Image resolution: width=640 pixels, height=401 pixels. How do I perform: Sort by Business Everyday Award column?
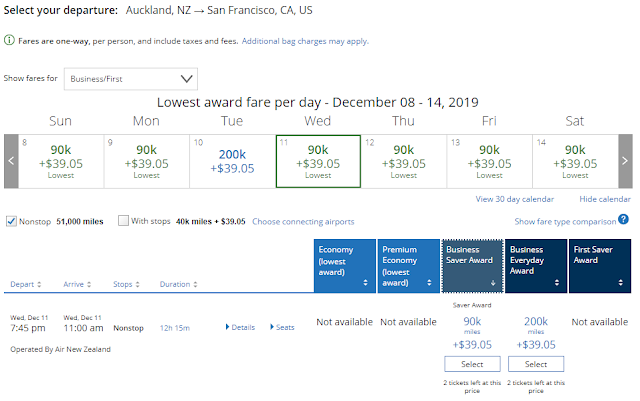(535, 265)
